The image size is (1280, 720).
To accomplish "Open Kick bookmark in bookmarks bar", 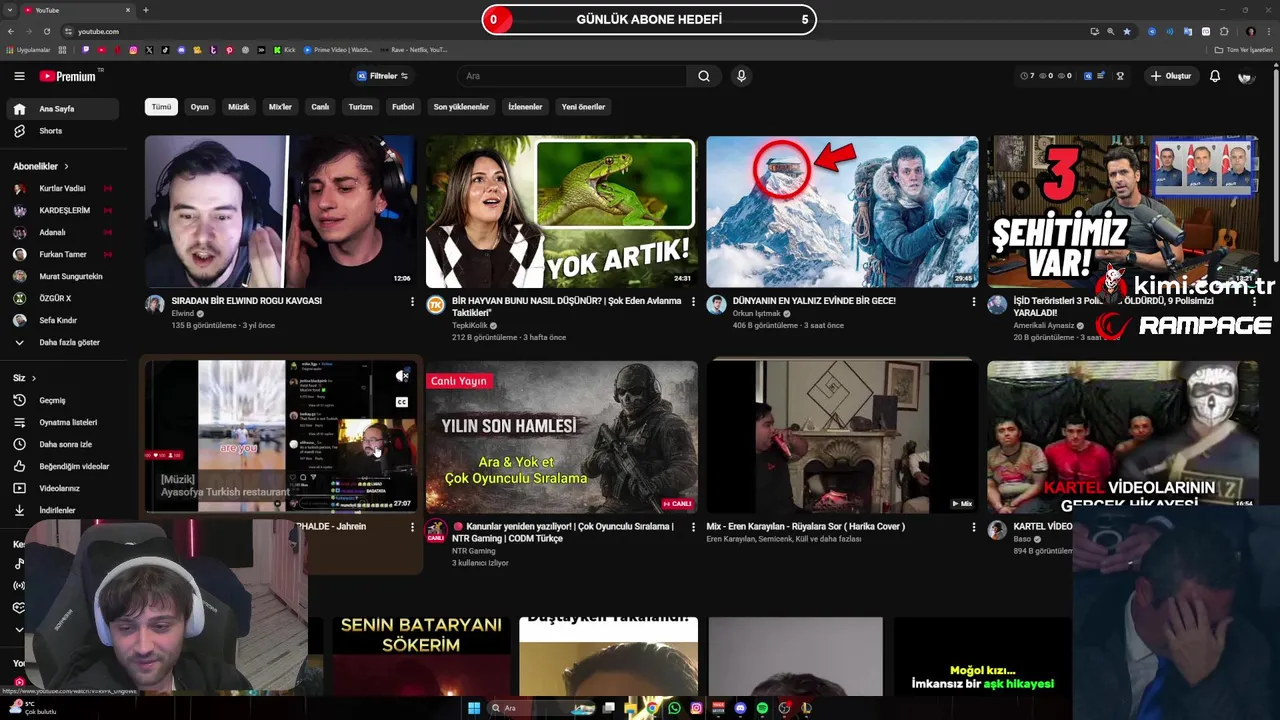I will [x=285, y=49].
